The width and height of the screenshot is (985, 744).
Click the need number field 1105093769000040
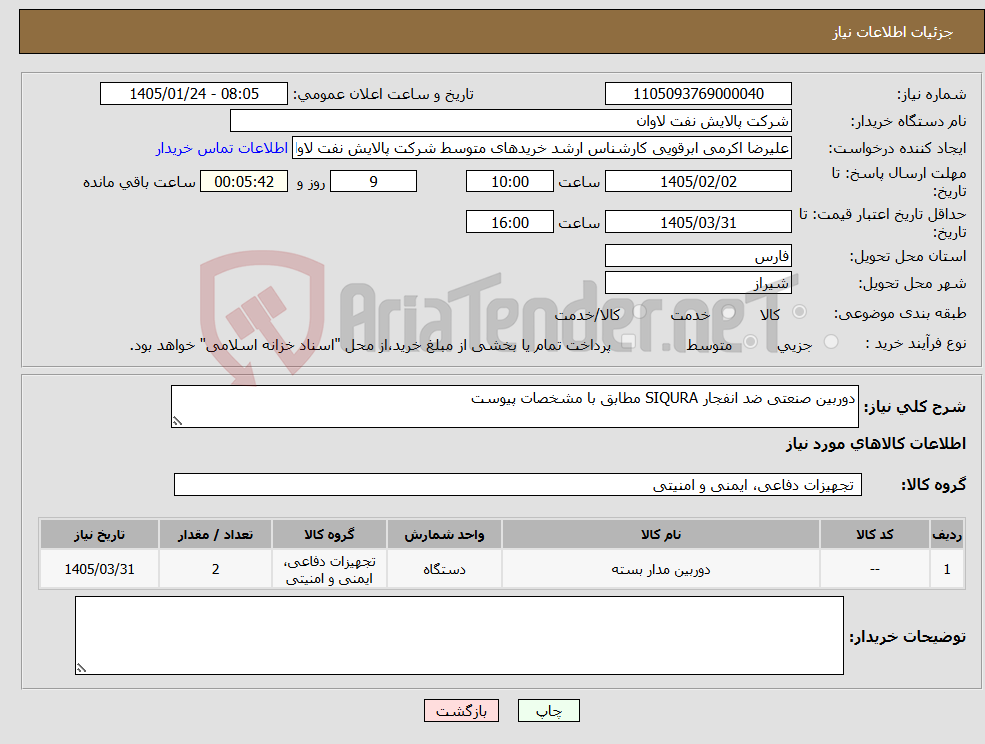[698, 94]
